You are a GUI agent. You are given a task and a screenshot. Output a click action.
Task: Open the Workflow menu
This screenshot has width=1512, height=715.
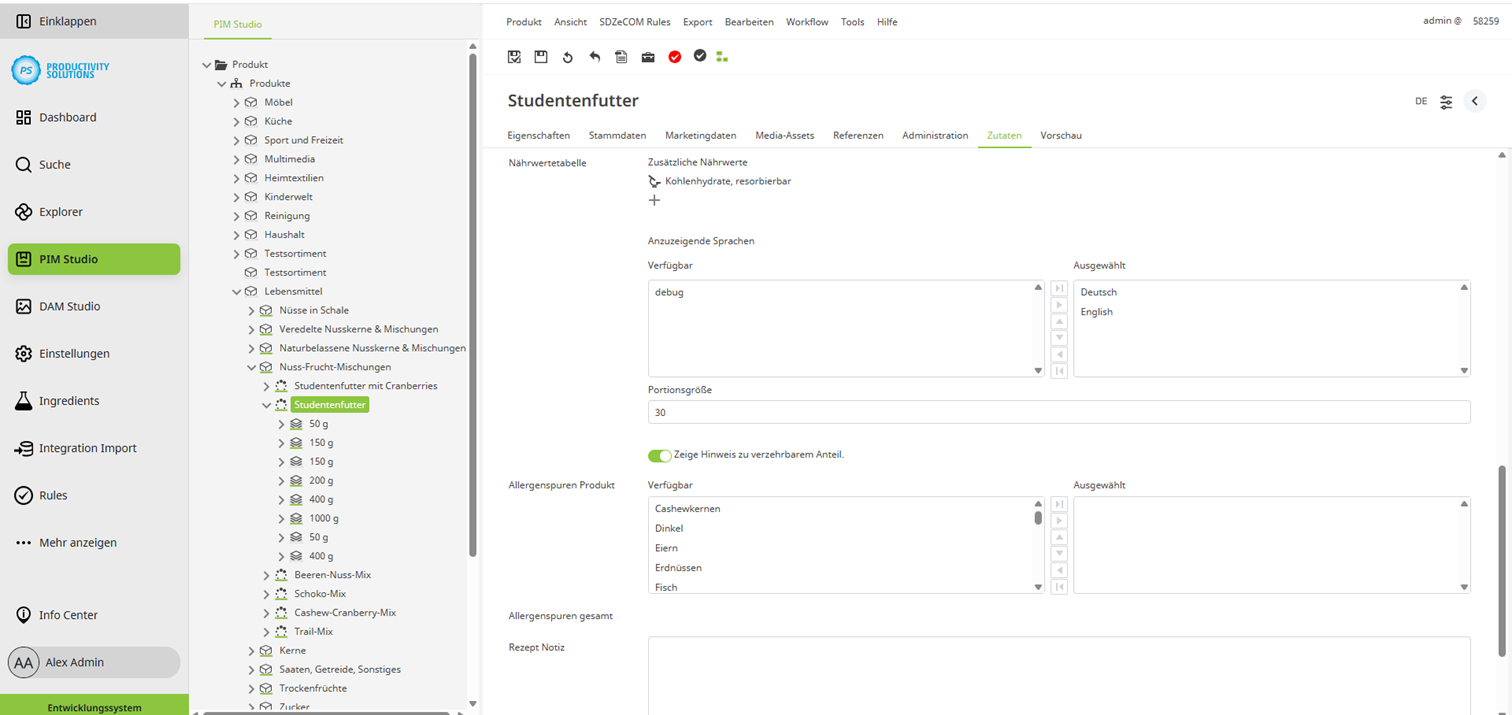point(807,21)
